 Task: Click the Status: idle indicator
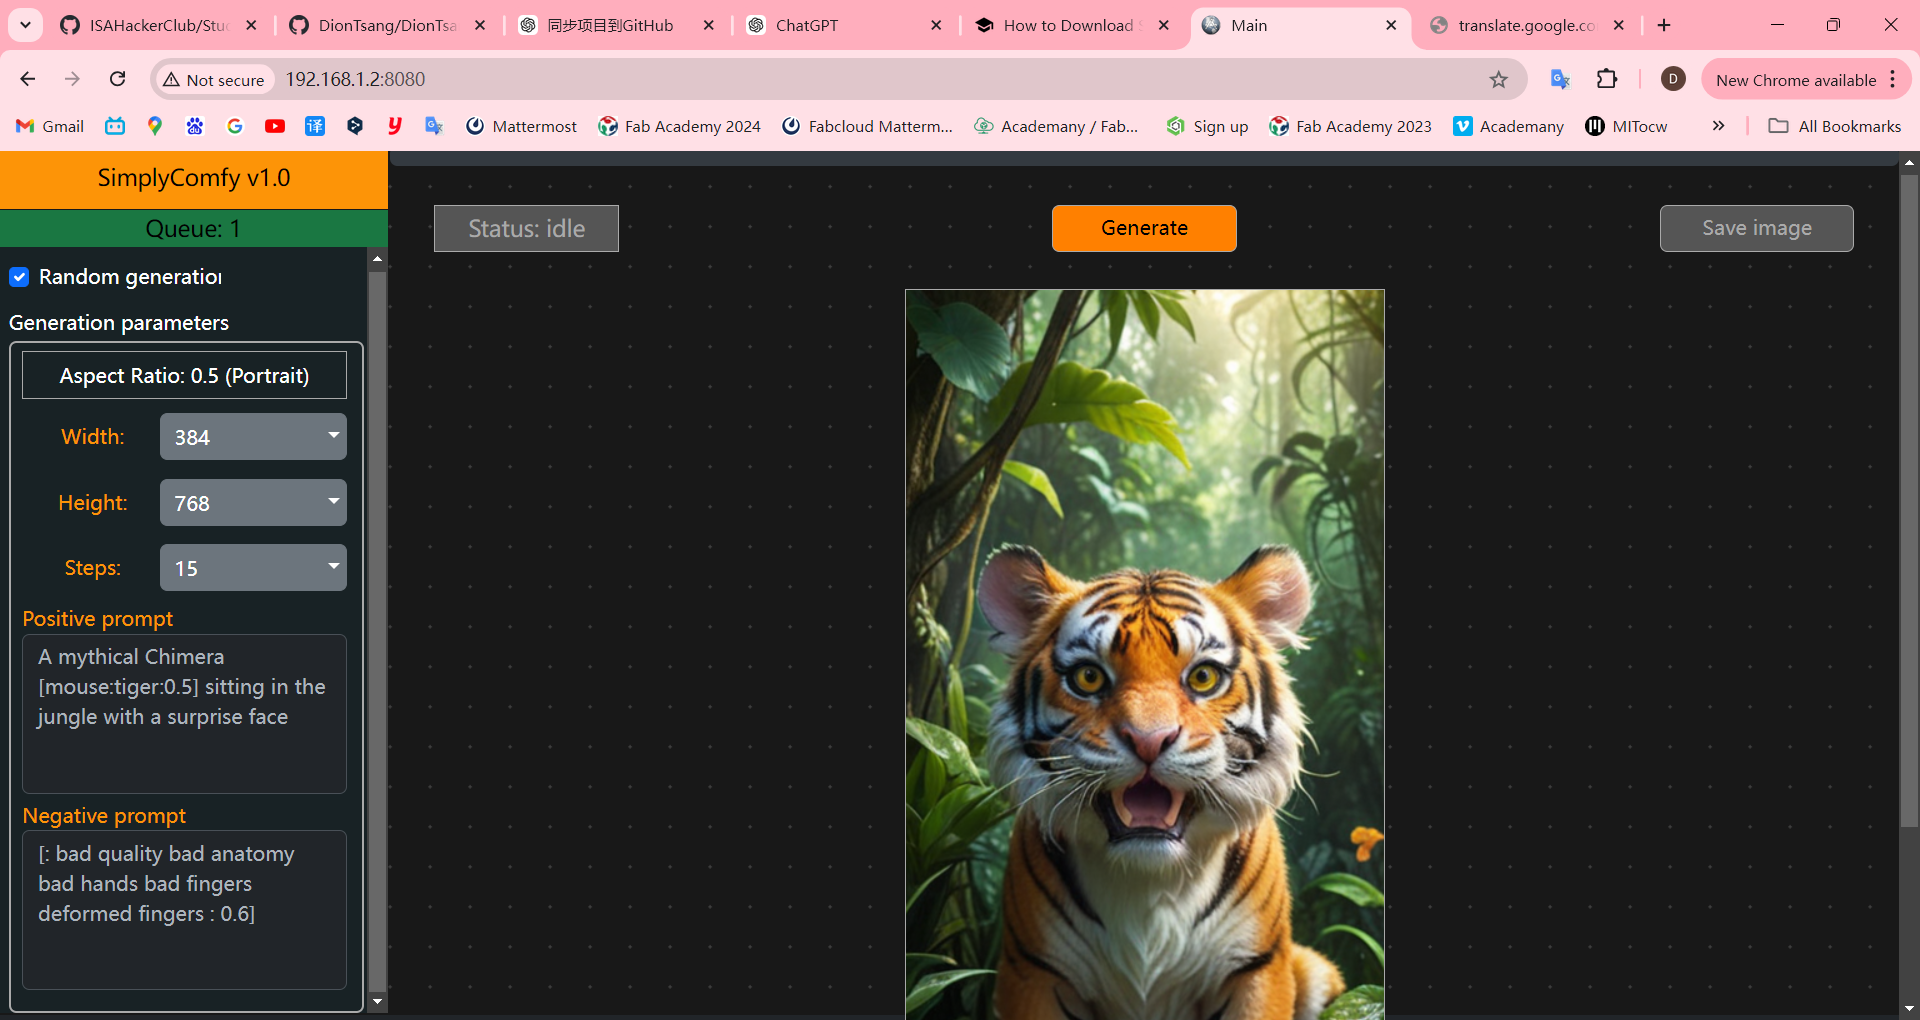tap(526, 228)
